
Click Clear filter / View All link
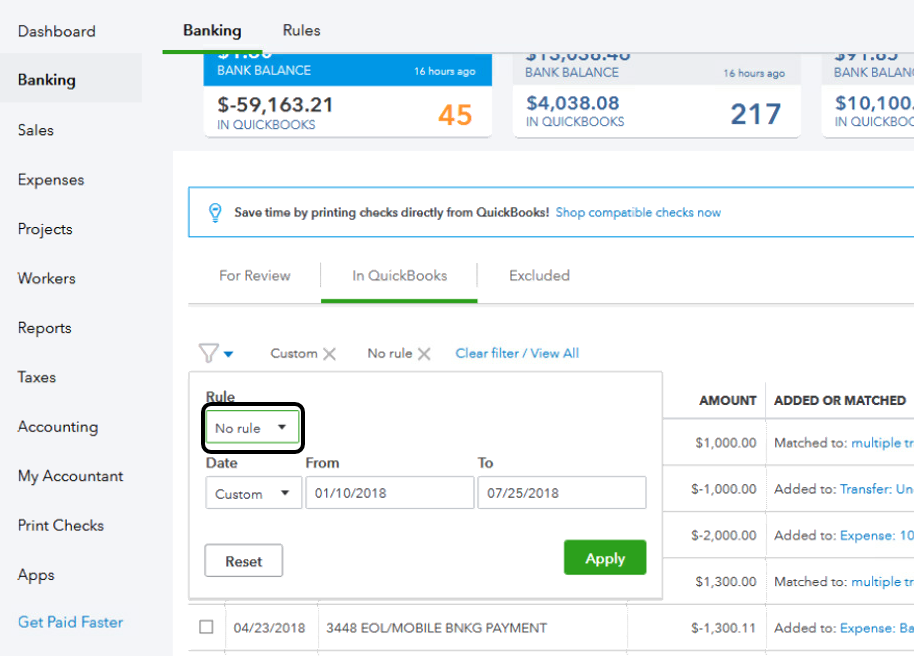tap(517, 353)
